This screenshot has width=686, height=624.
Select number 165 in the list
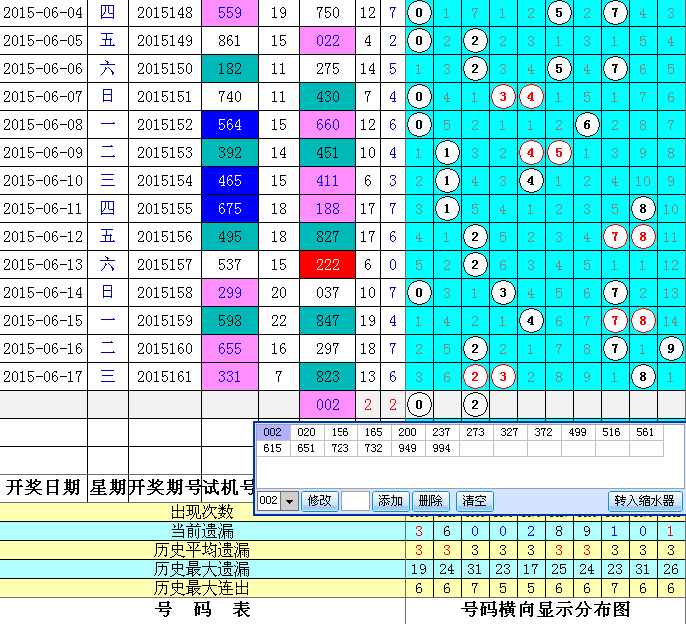click(x=374, y=432)
